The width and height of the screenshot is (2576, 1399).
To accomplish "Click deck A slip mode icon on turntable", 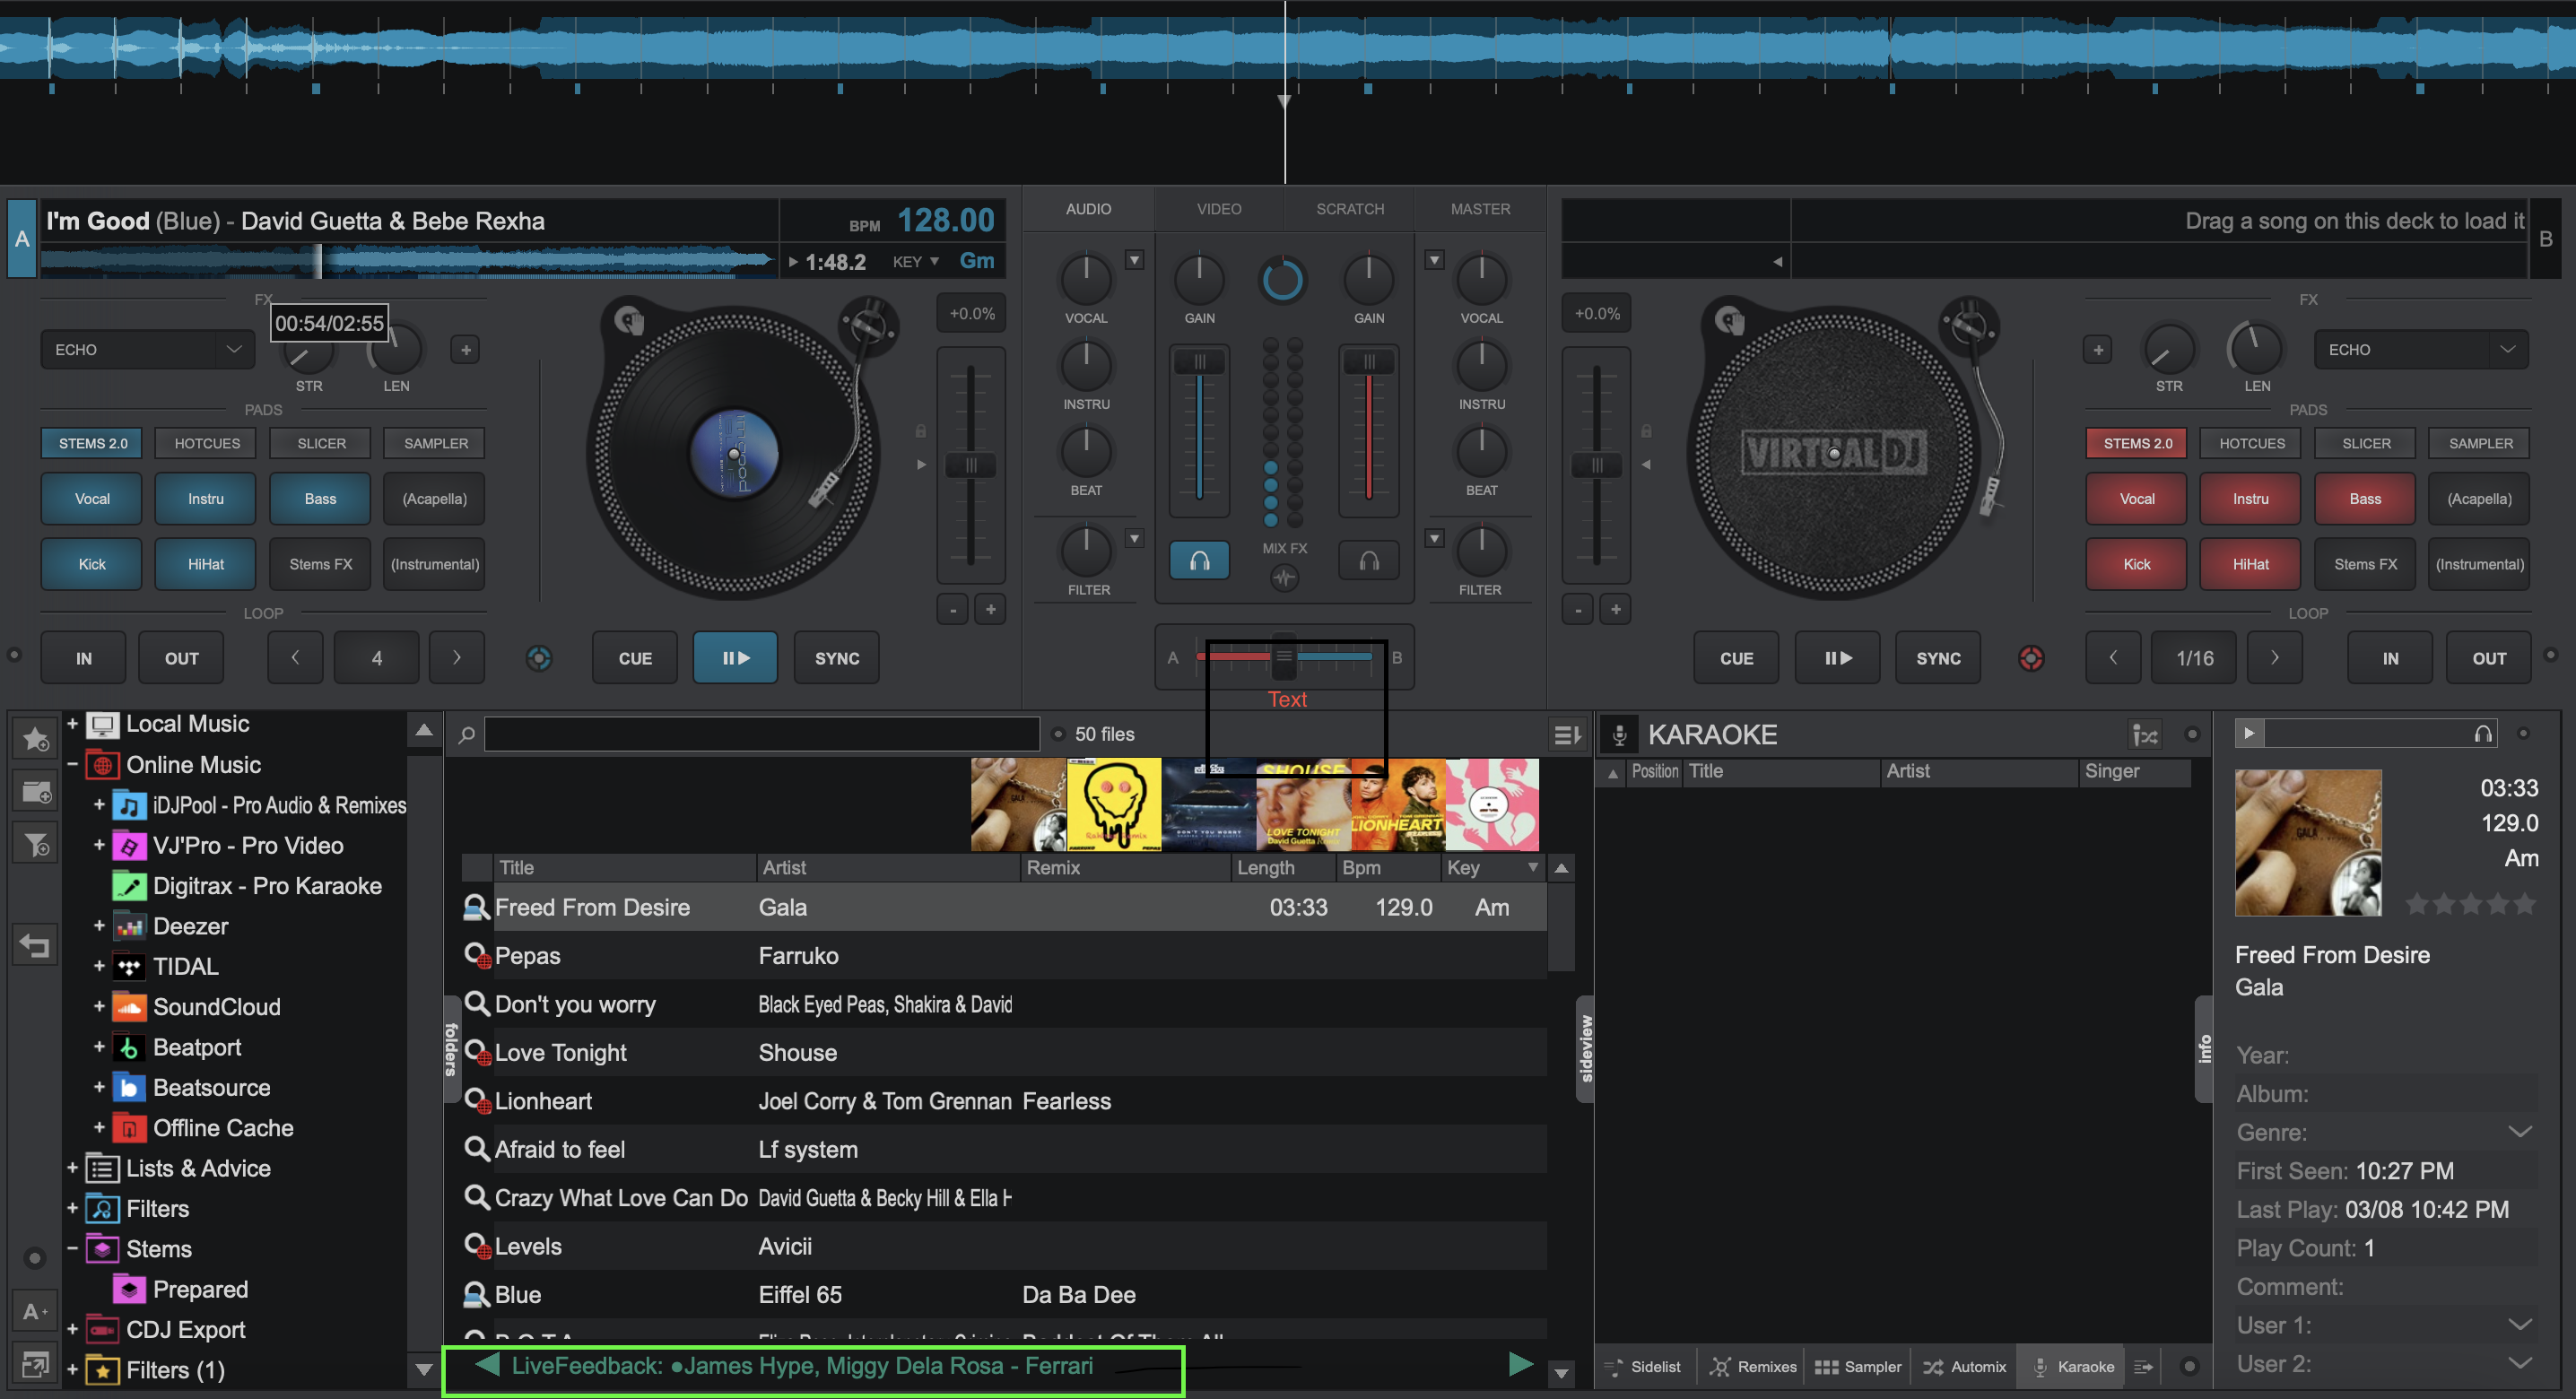I will (630, 321).
